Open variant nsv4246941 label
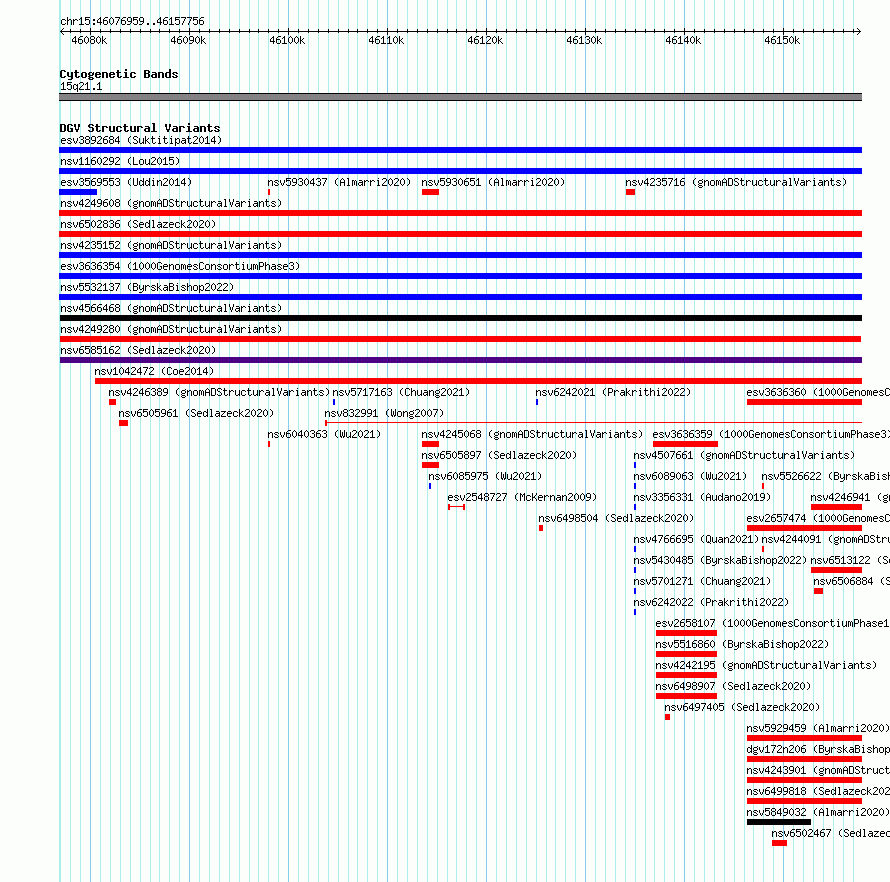The width and height of the screenshot is (890, 882). pos(850,497)
